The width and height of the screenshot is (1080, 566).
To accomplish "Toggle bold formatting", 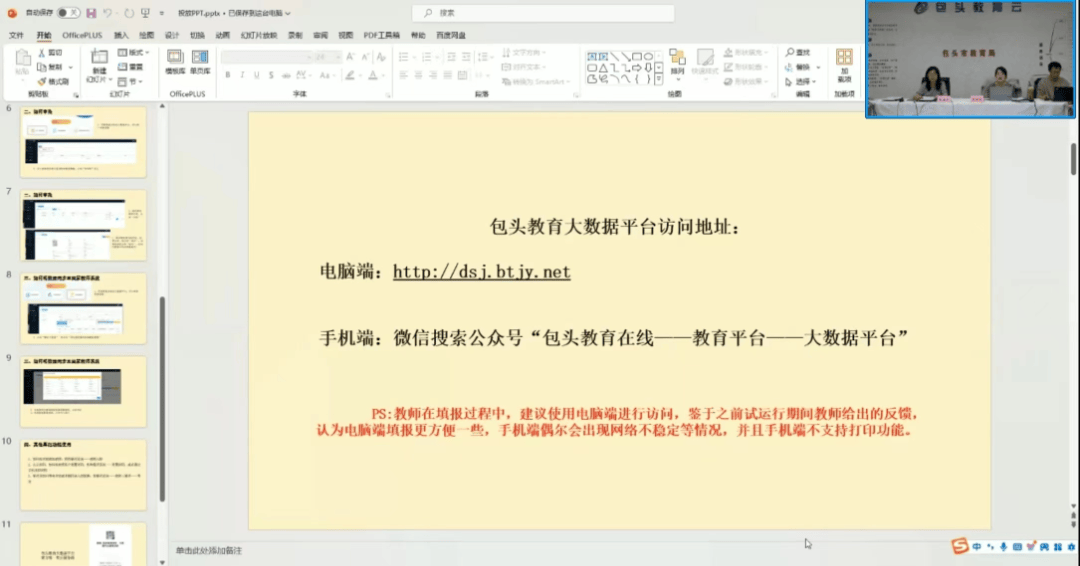I will point(228,75).
